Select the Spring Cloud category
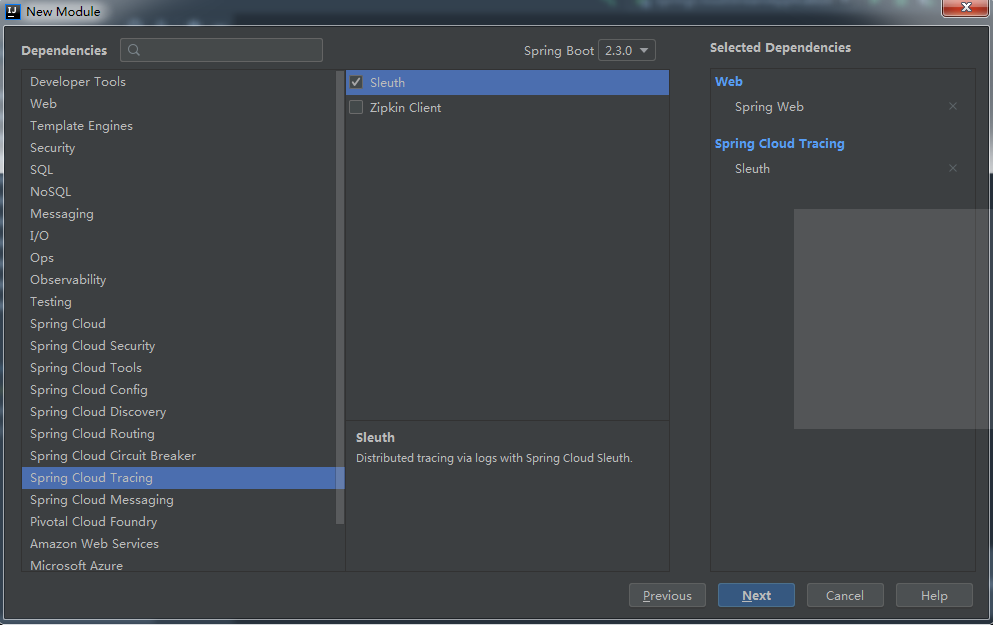993x625 pixels. pyautogui.click(x=179, y=324)
